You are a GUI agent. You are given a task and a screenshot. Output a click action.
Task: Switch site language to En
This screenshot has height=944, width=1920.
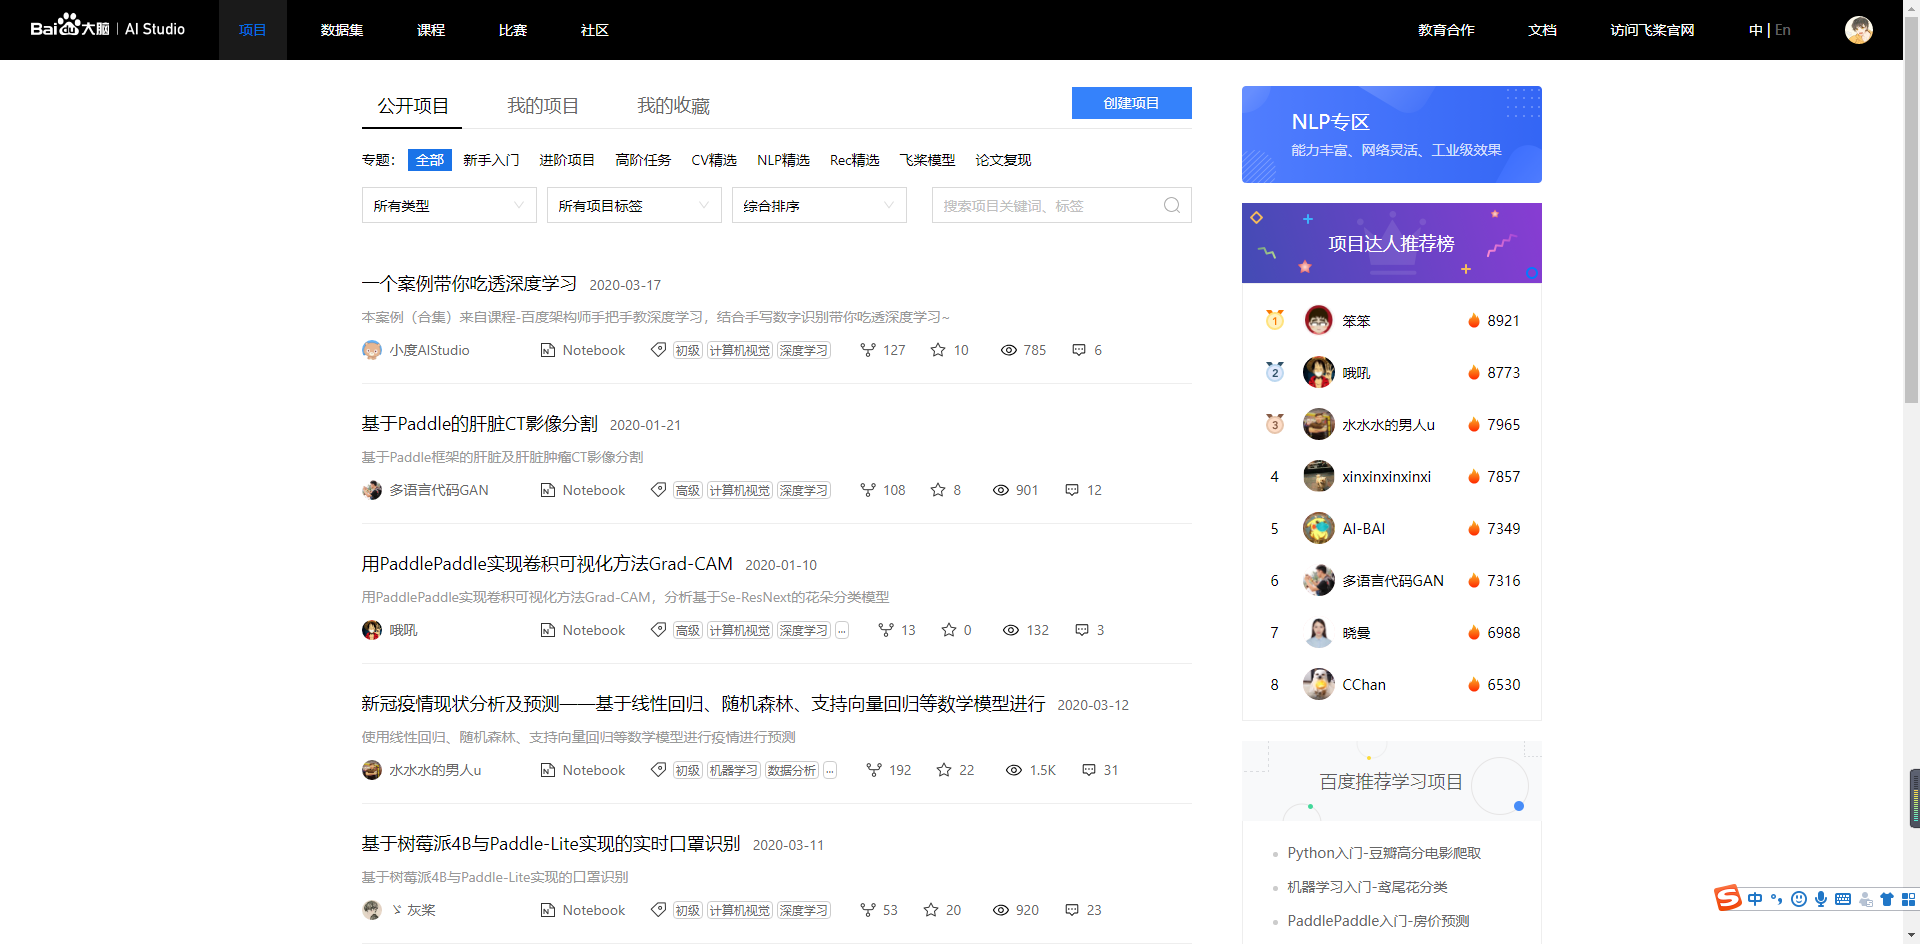(1782, 30)
